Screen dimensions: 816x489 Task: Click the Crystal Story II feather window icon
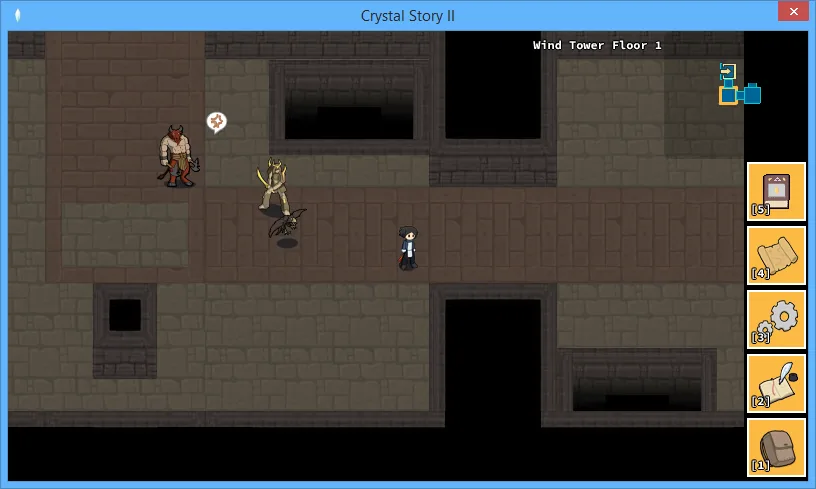click(x=18, y=16)
